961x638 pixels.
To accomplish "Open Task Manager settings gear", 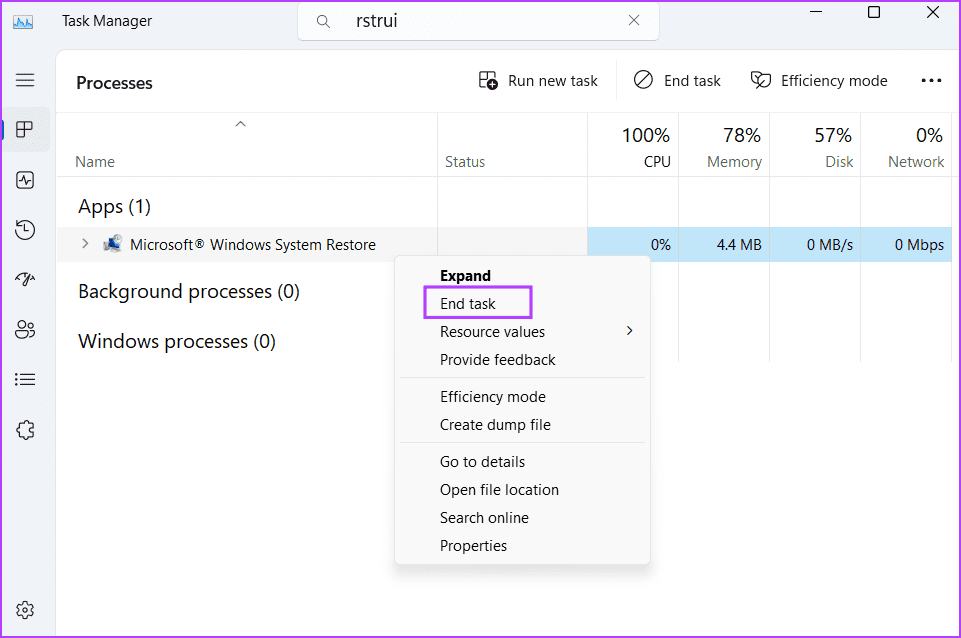I will point(25,610).
